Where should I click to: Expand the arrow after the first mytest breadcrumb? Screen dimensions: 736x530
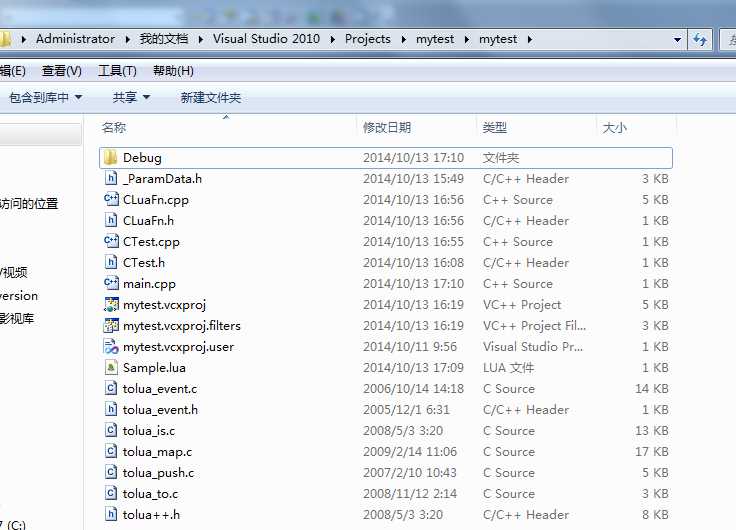click(x=467, y=39)
